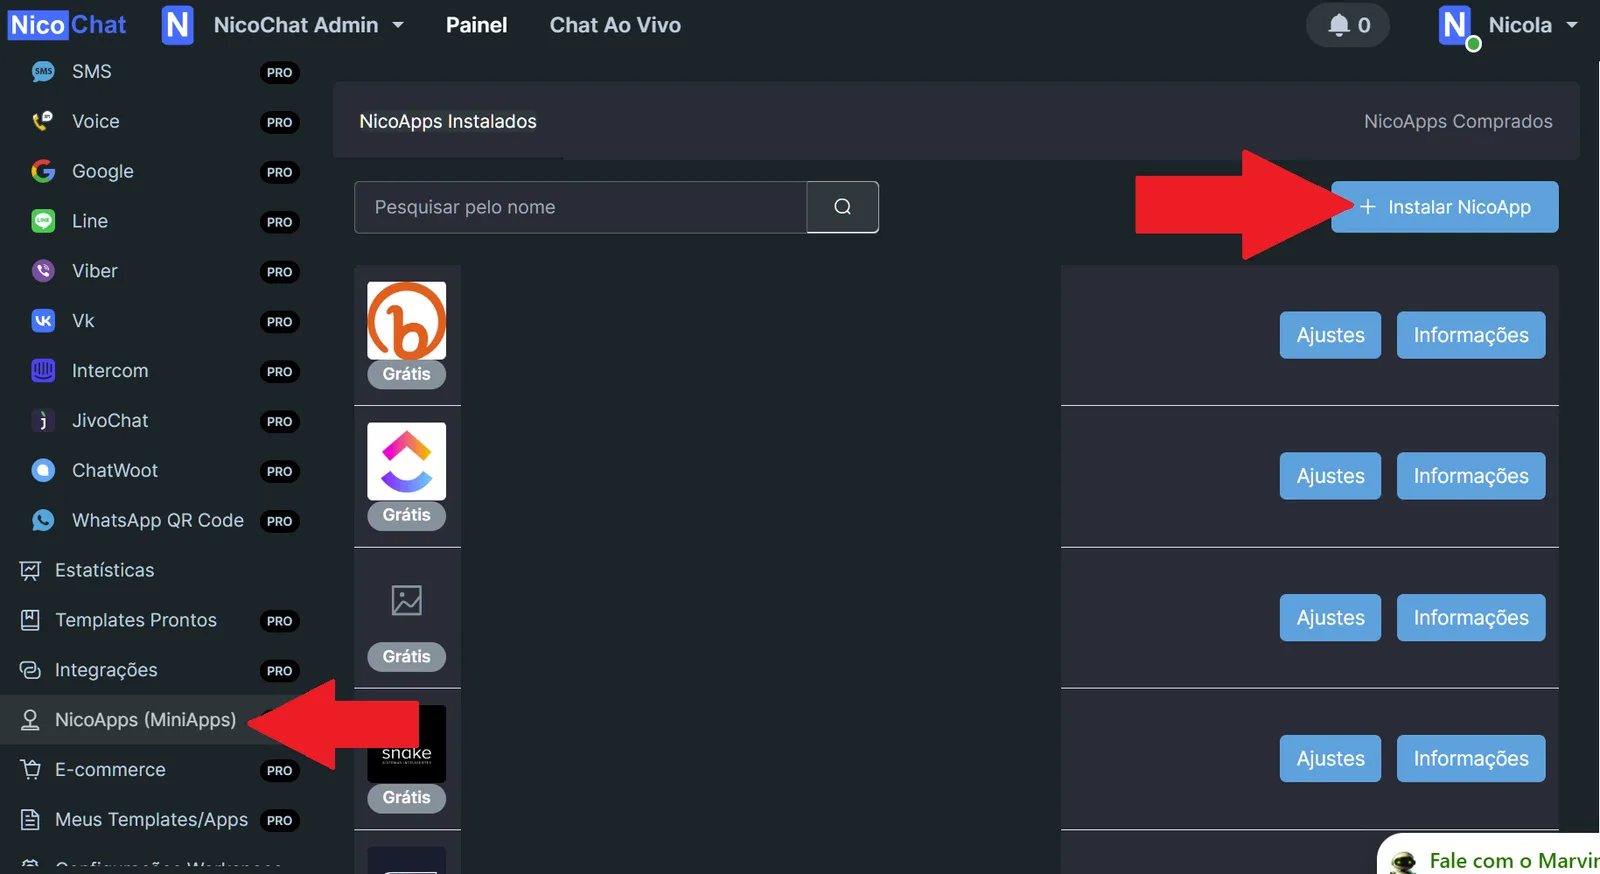Click the Nicola user avatar
1600x874 pixels.
1456,25
